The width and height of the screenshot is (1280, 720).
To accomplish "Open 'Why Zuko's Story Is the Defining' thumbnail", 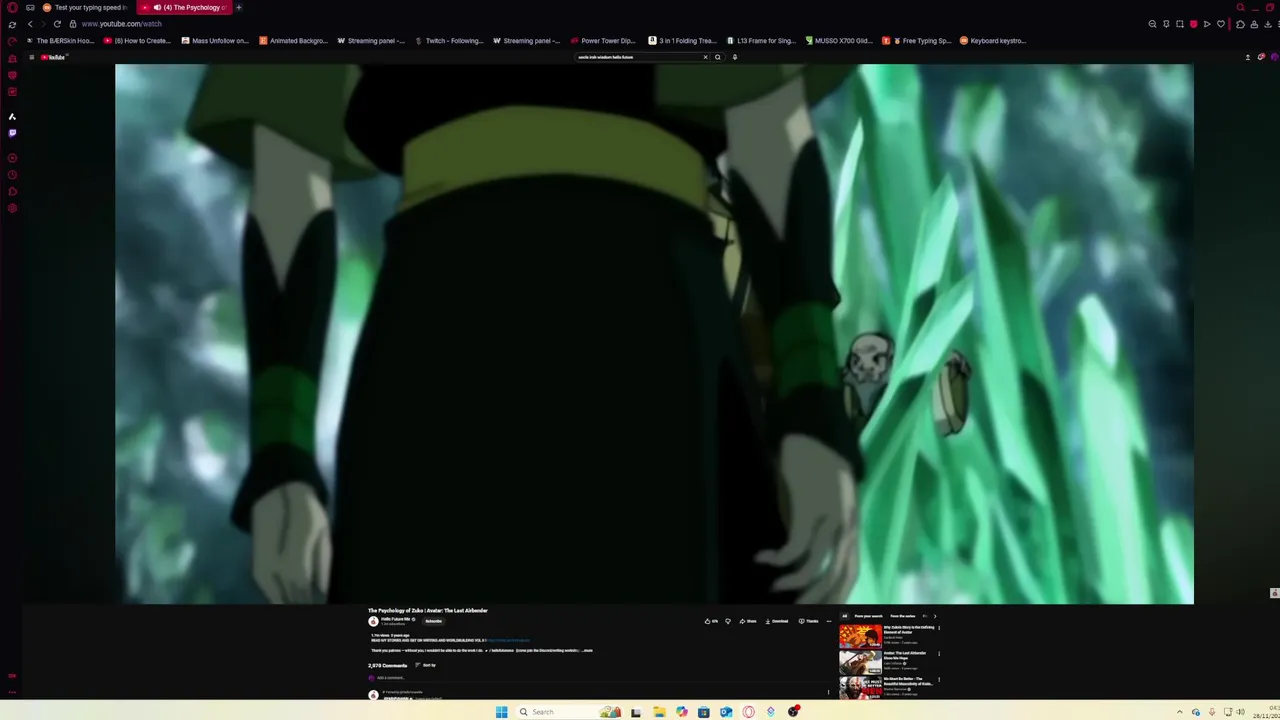I will [x=860, y=635].
